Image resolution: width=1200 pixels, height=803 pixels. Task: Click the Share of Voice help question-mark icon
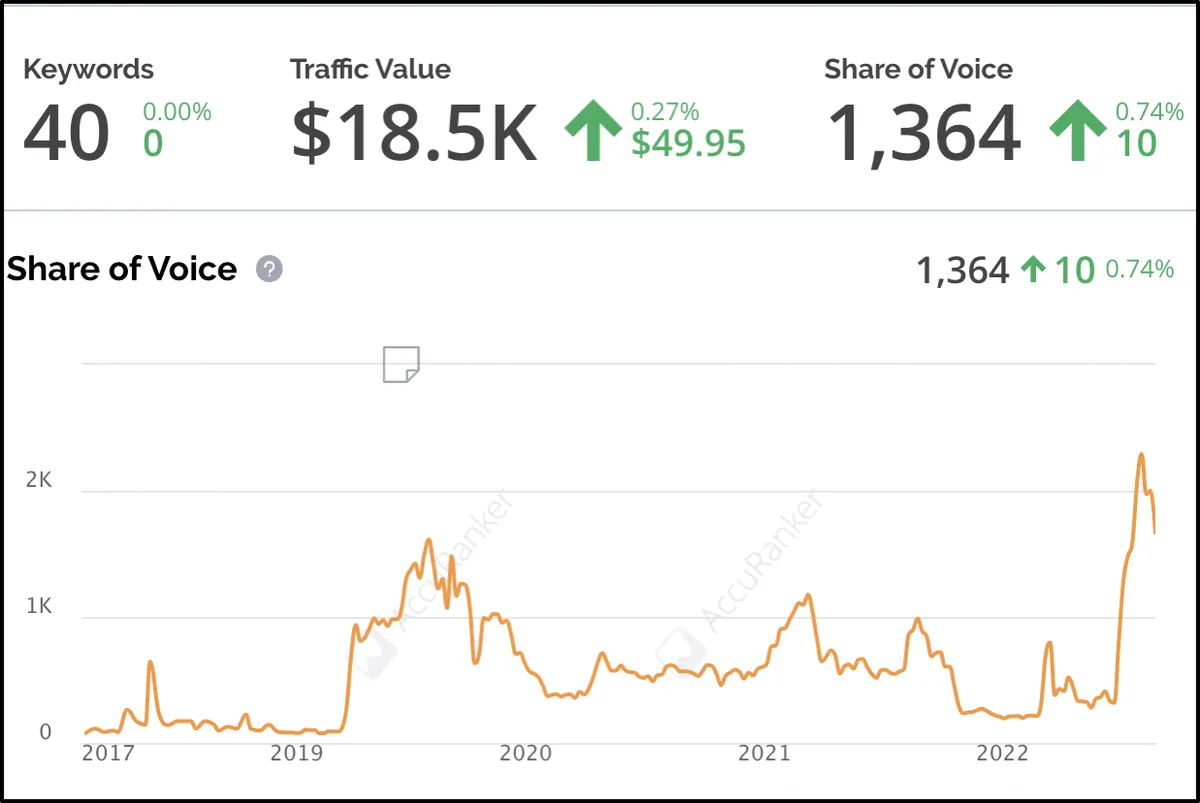click(x=269, y=269)
